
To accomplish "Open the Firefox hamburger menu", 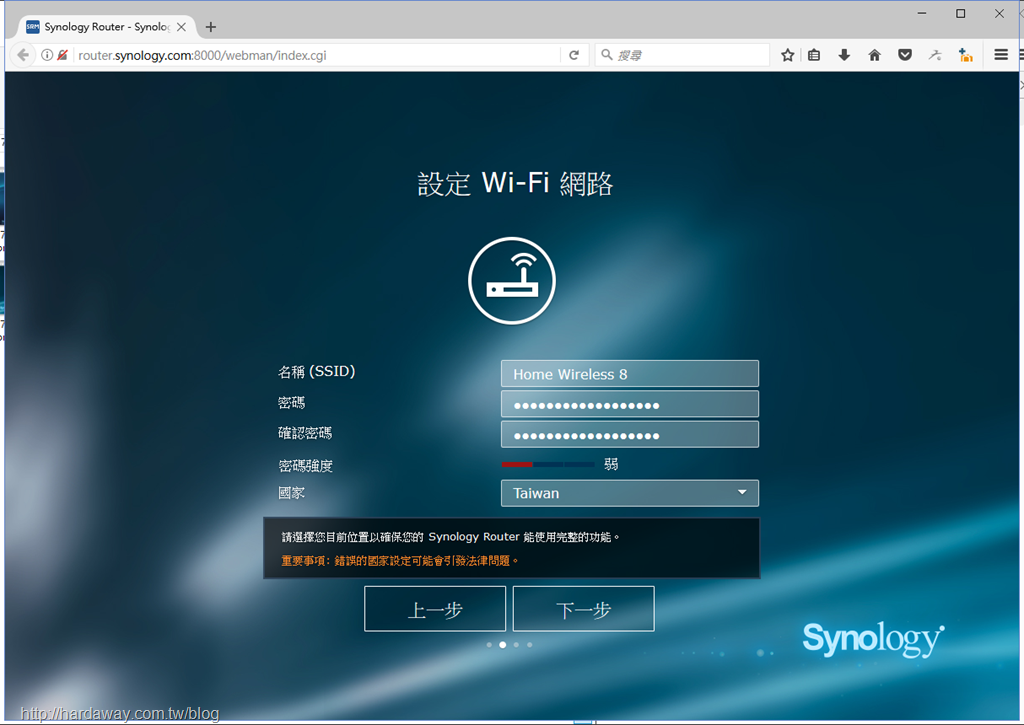I will [x=1001, y=55].
